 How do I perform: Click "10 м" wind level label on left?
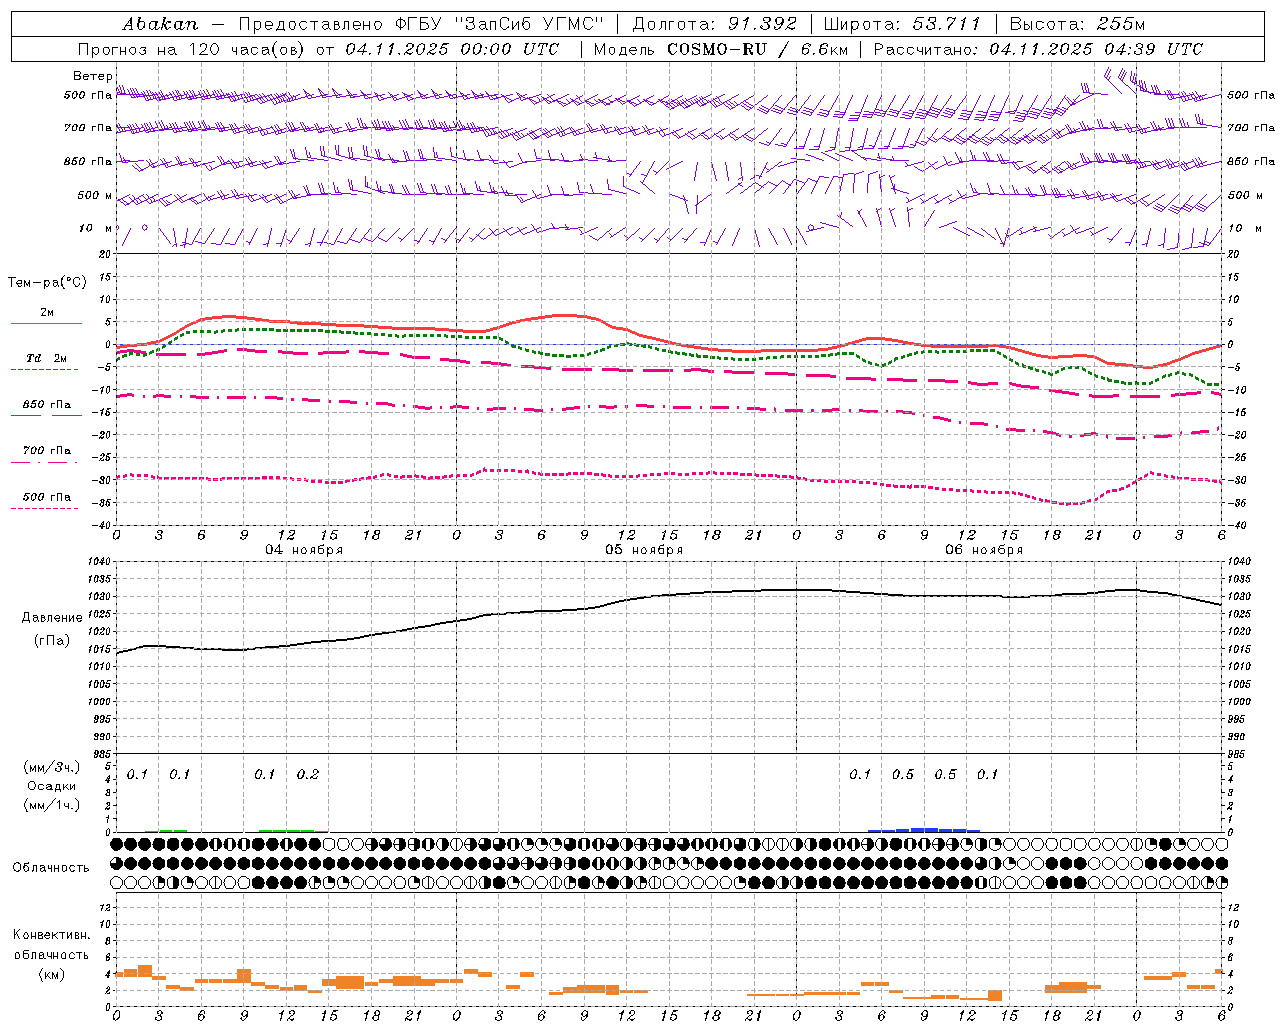96,229
